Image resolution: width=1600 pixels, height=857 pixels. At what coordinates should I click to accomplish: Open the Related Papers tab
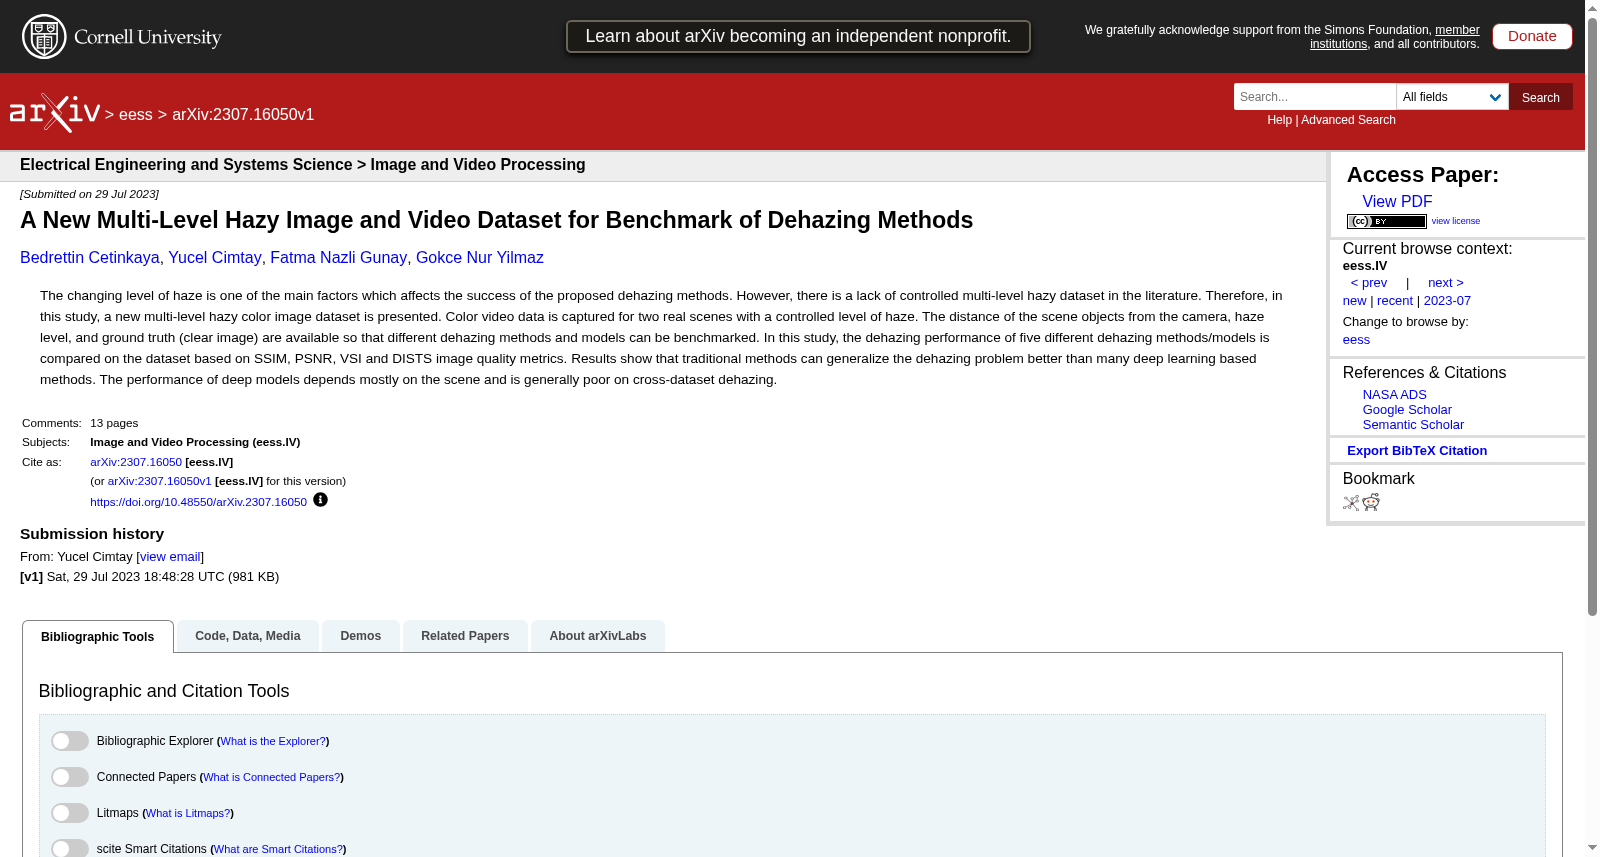coord(465,636)
